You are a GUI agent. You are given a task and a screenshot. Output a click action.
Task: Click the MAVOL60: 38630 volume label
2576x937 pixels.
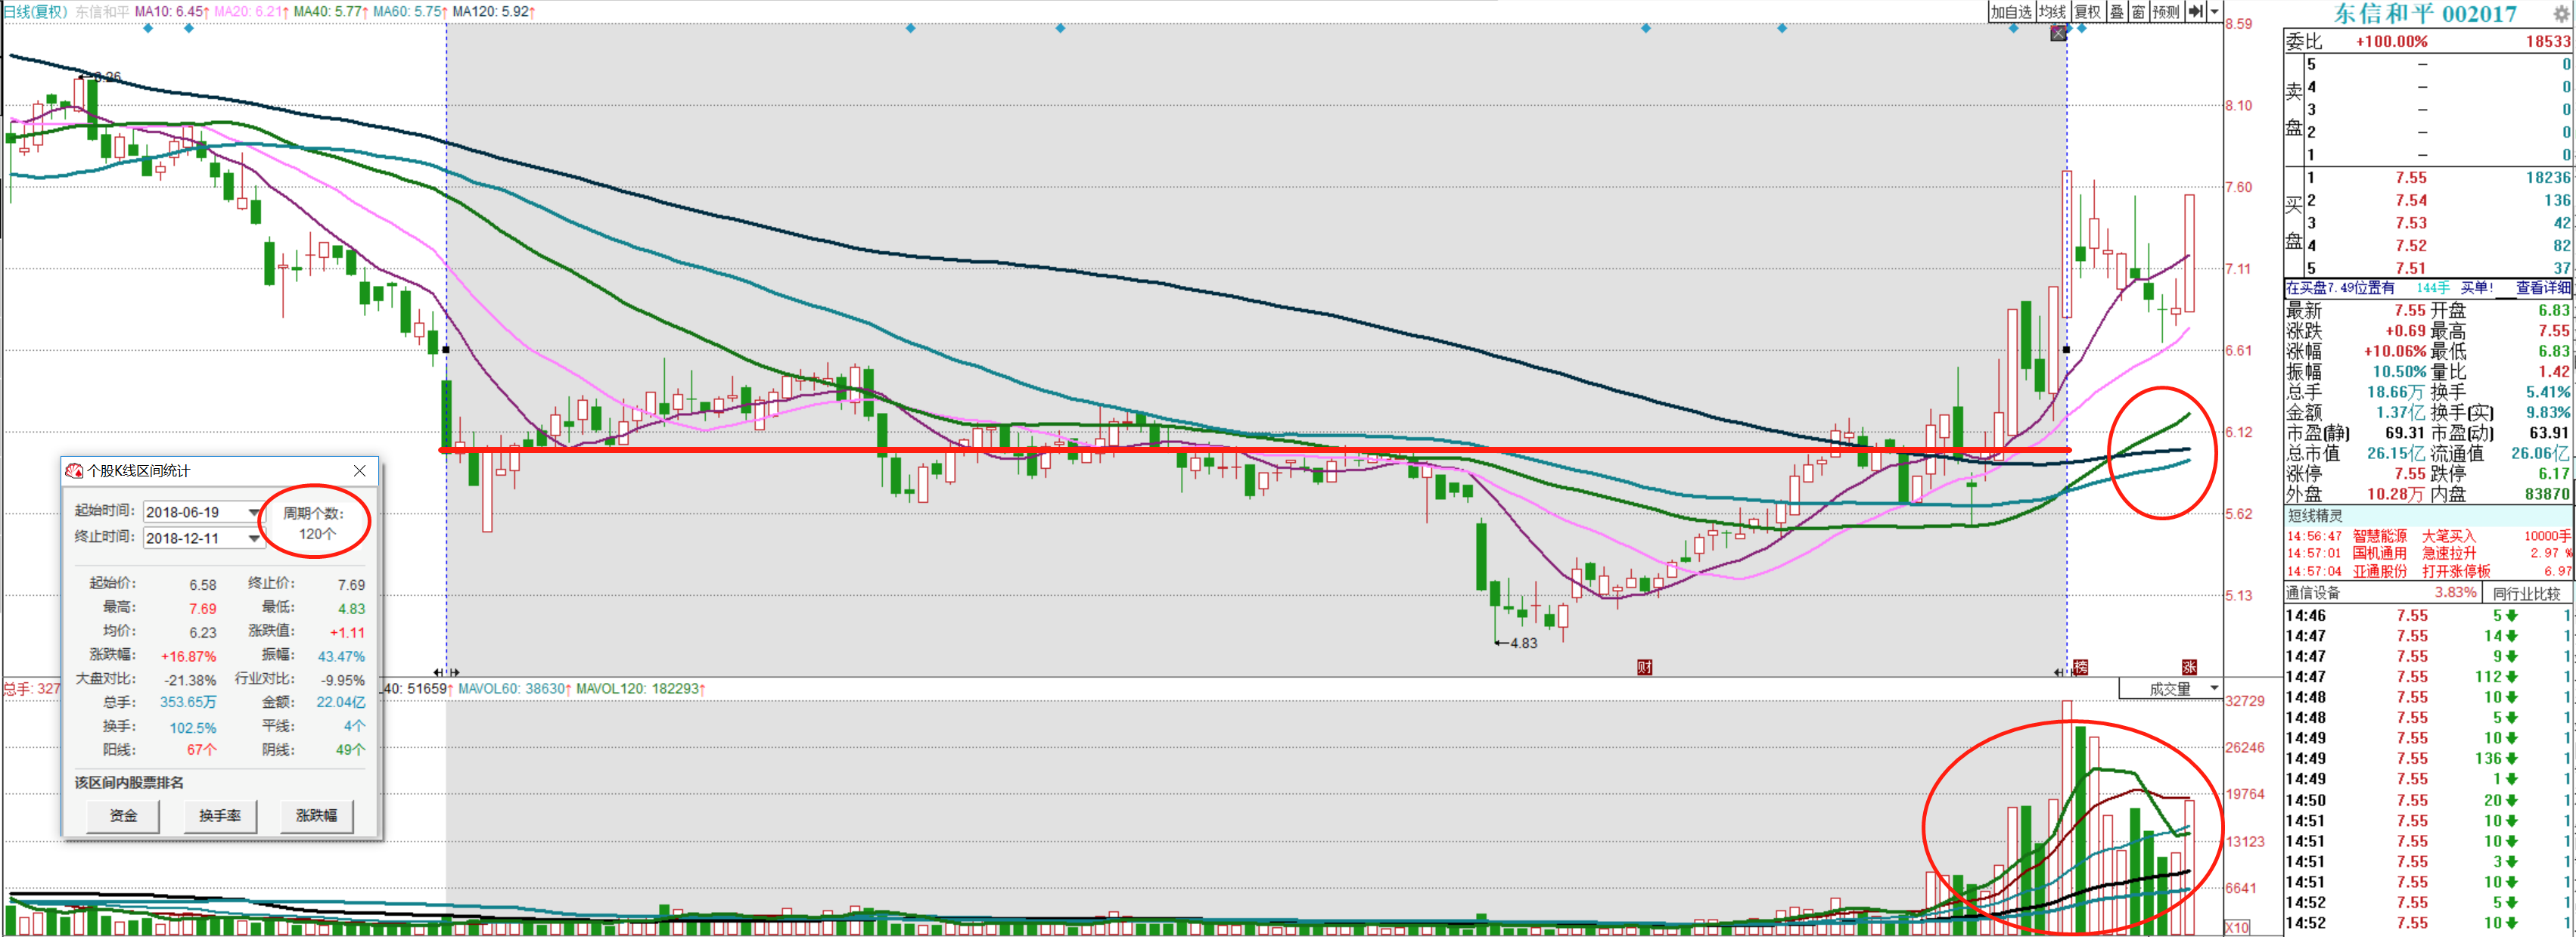point(514,689)
